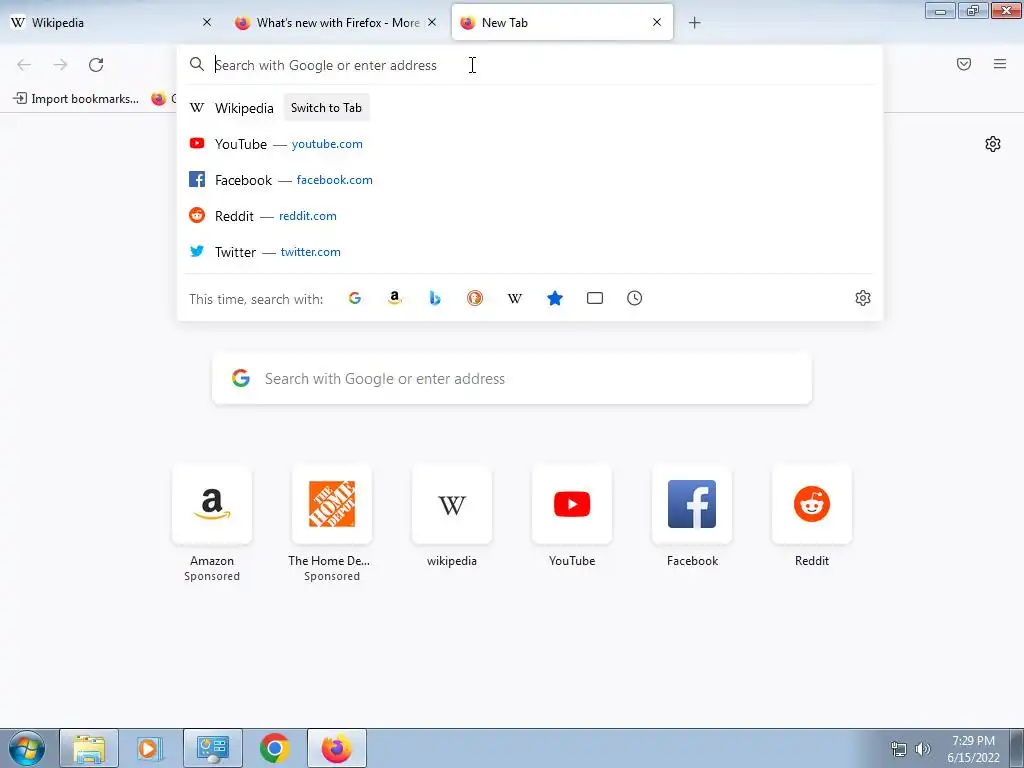
Task: Open network icon in system tray
Action: (899, 749)
